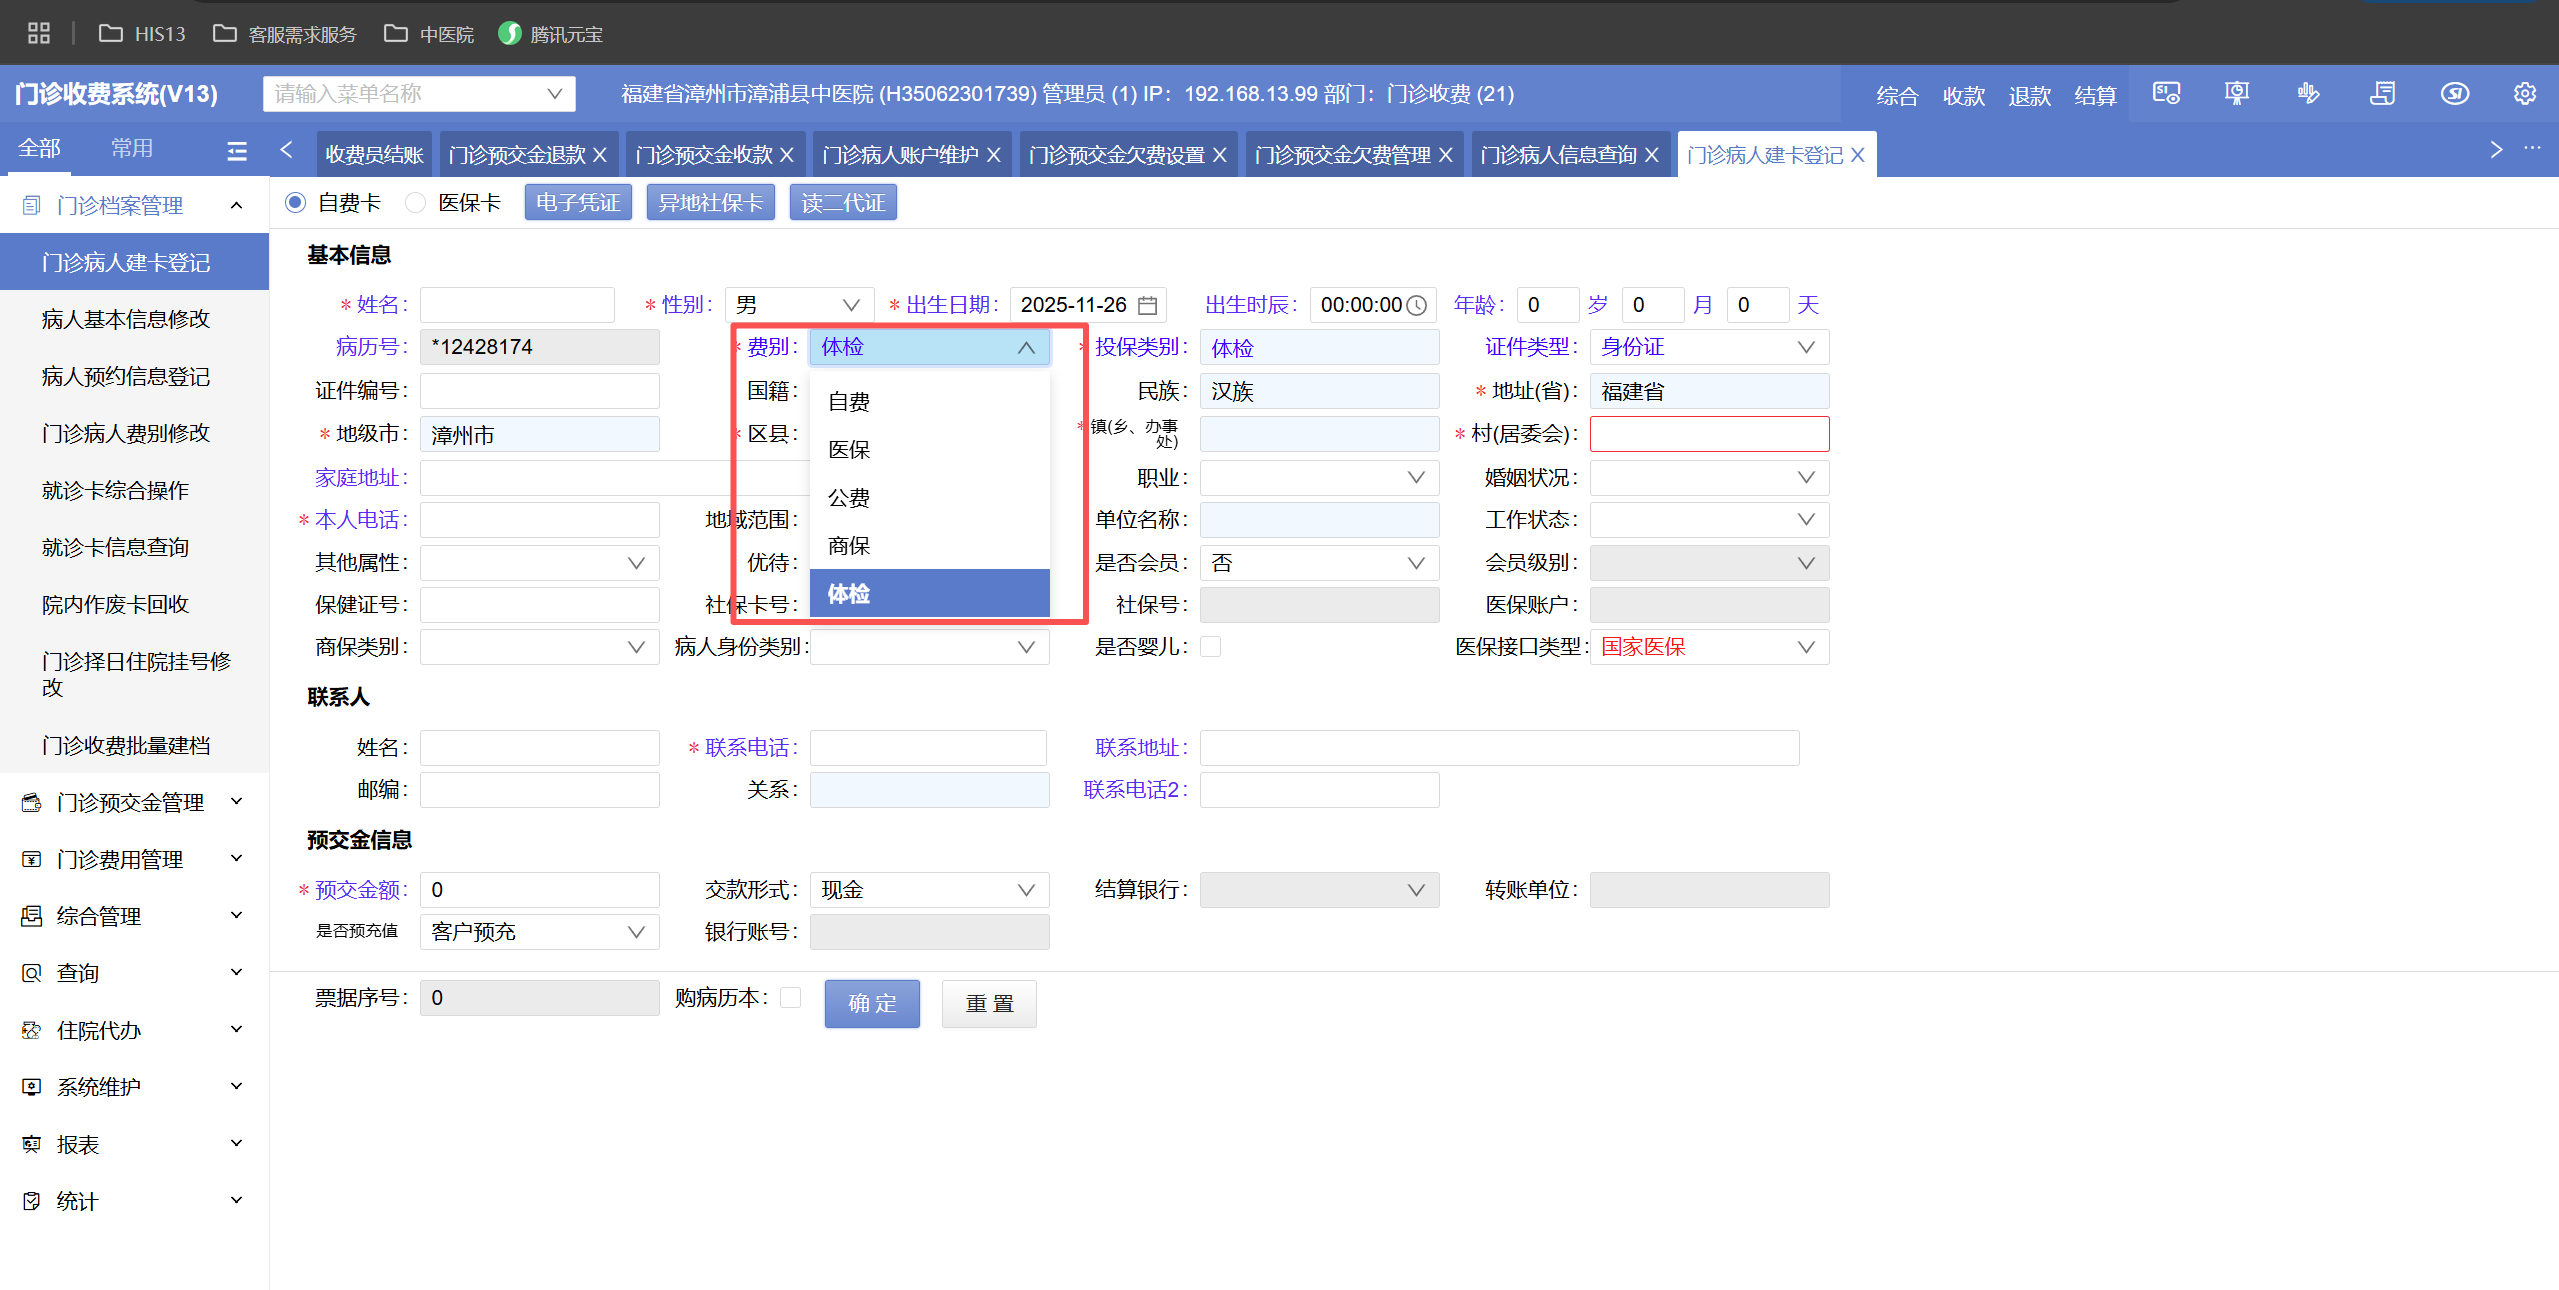Image resolution: width=2559 pixels, height=1290 pixels.
Task: Click the receipt document icon in header
Action: coord(2382,94)
